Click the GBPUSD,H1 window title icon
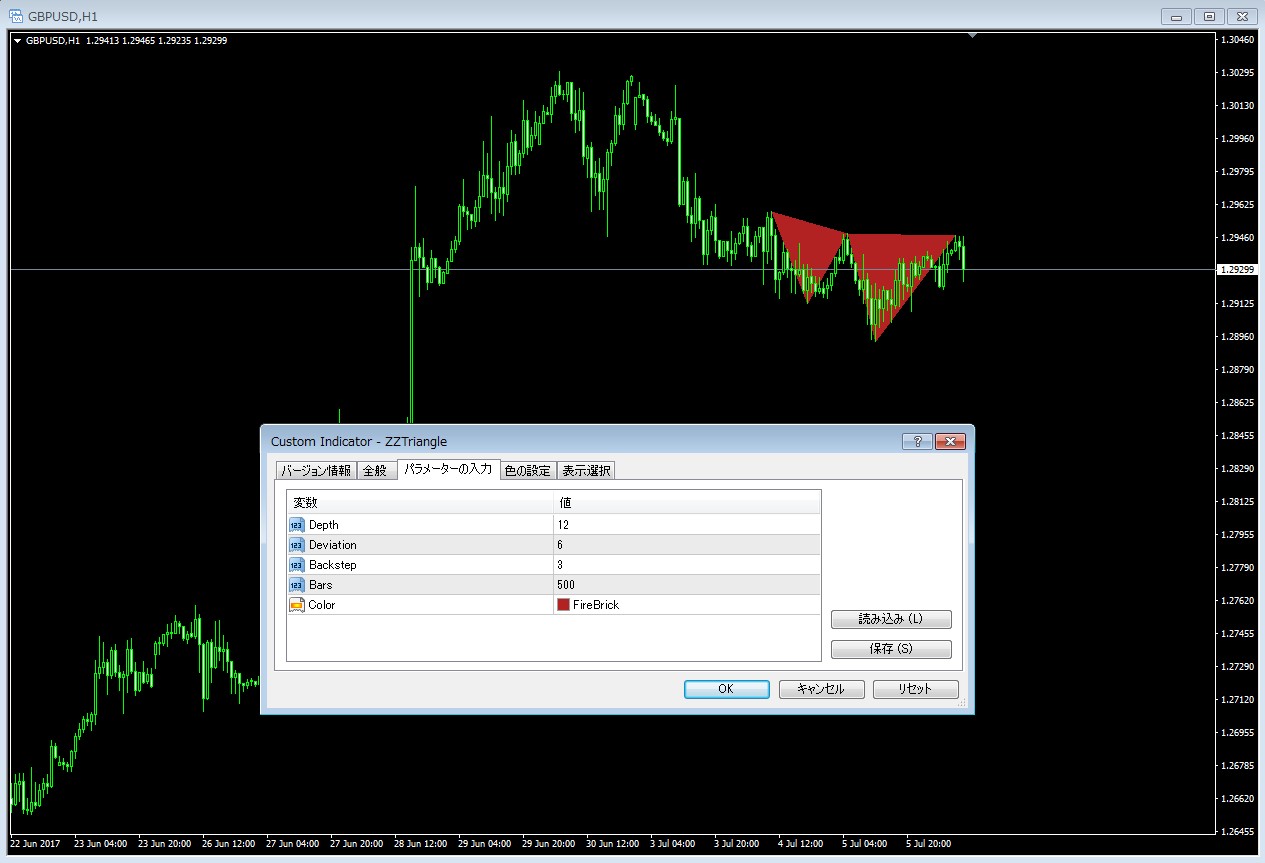Screen dimensions: 1265x863 pos(16,16)
